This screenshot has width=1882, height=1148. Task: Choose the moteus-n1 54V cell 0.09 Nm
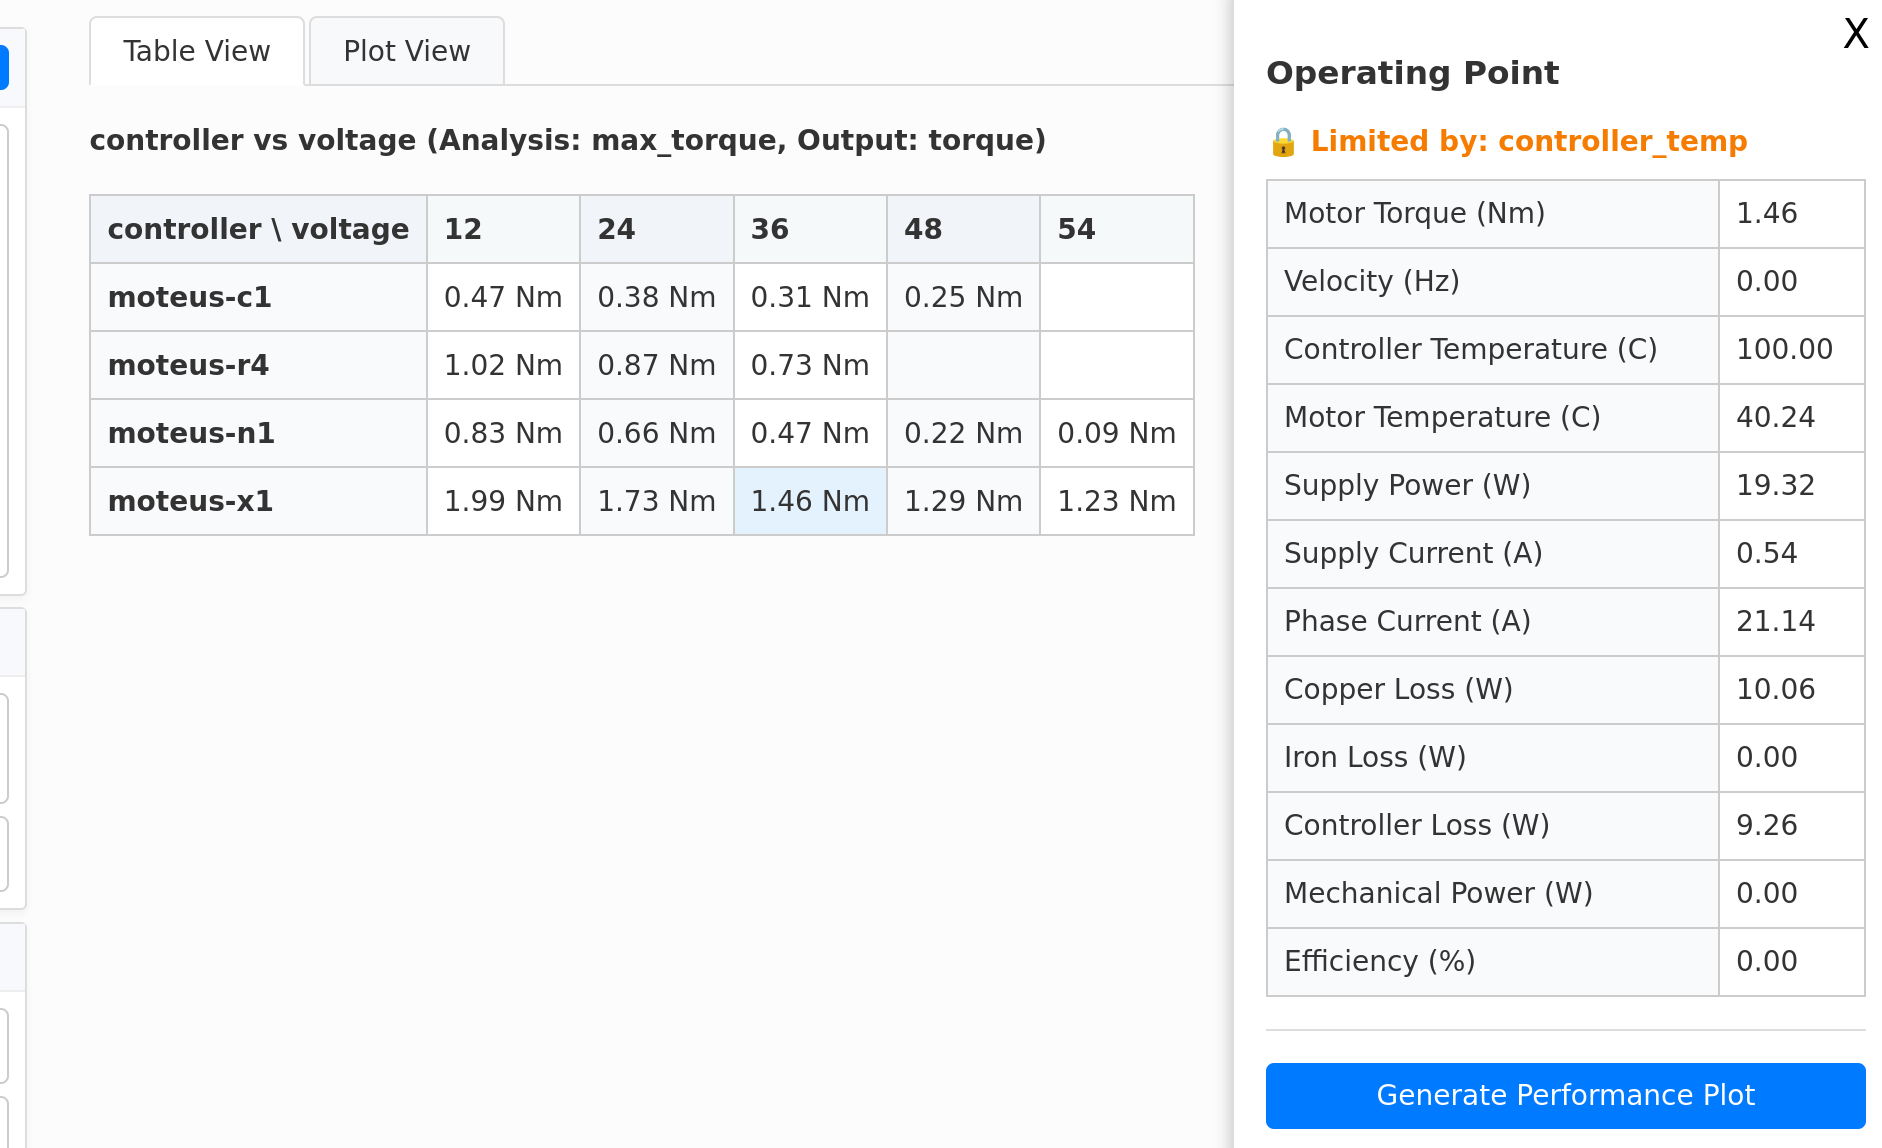click(1116, 433)
